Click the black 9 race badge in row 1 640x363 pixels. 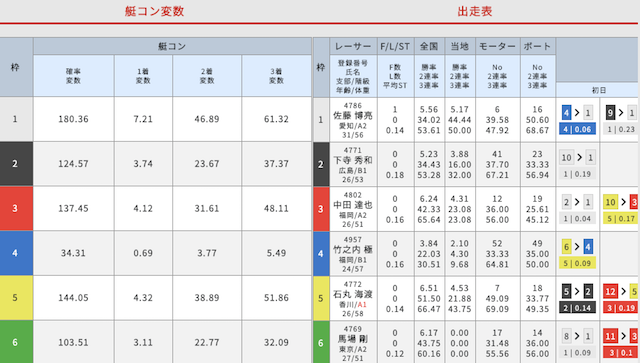click(610, 112)
